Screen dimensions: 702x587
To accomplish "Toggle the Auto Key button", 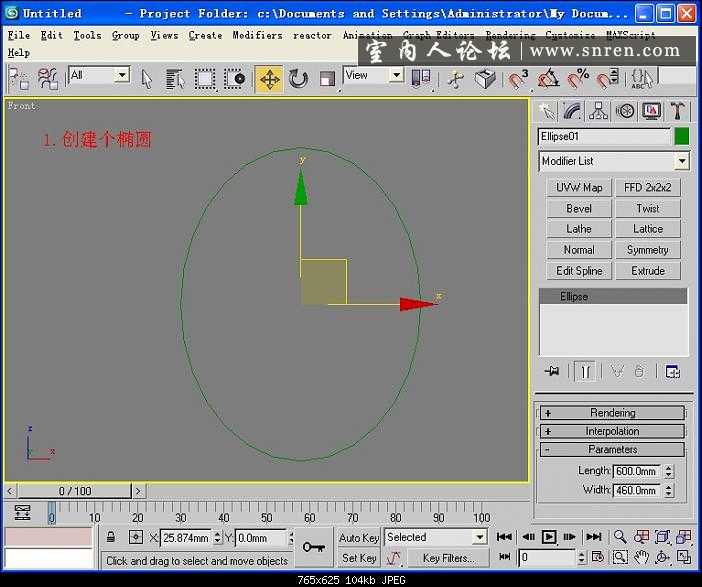I will point(359,538).
